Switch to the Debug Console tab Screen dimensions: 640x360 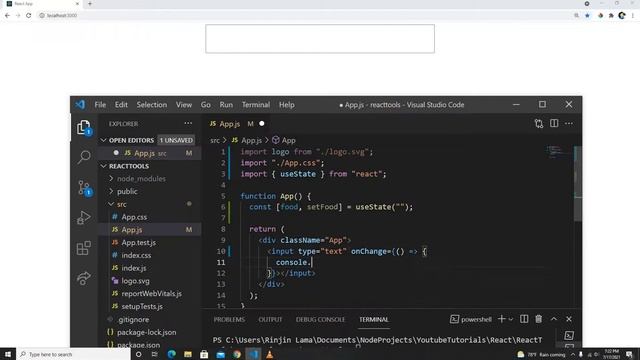click(320, 320)
